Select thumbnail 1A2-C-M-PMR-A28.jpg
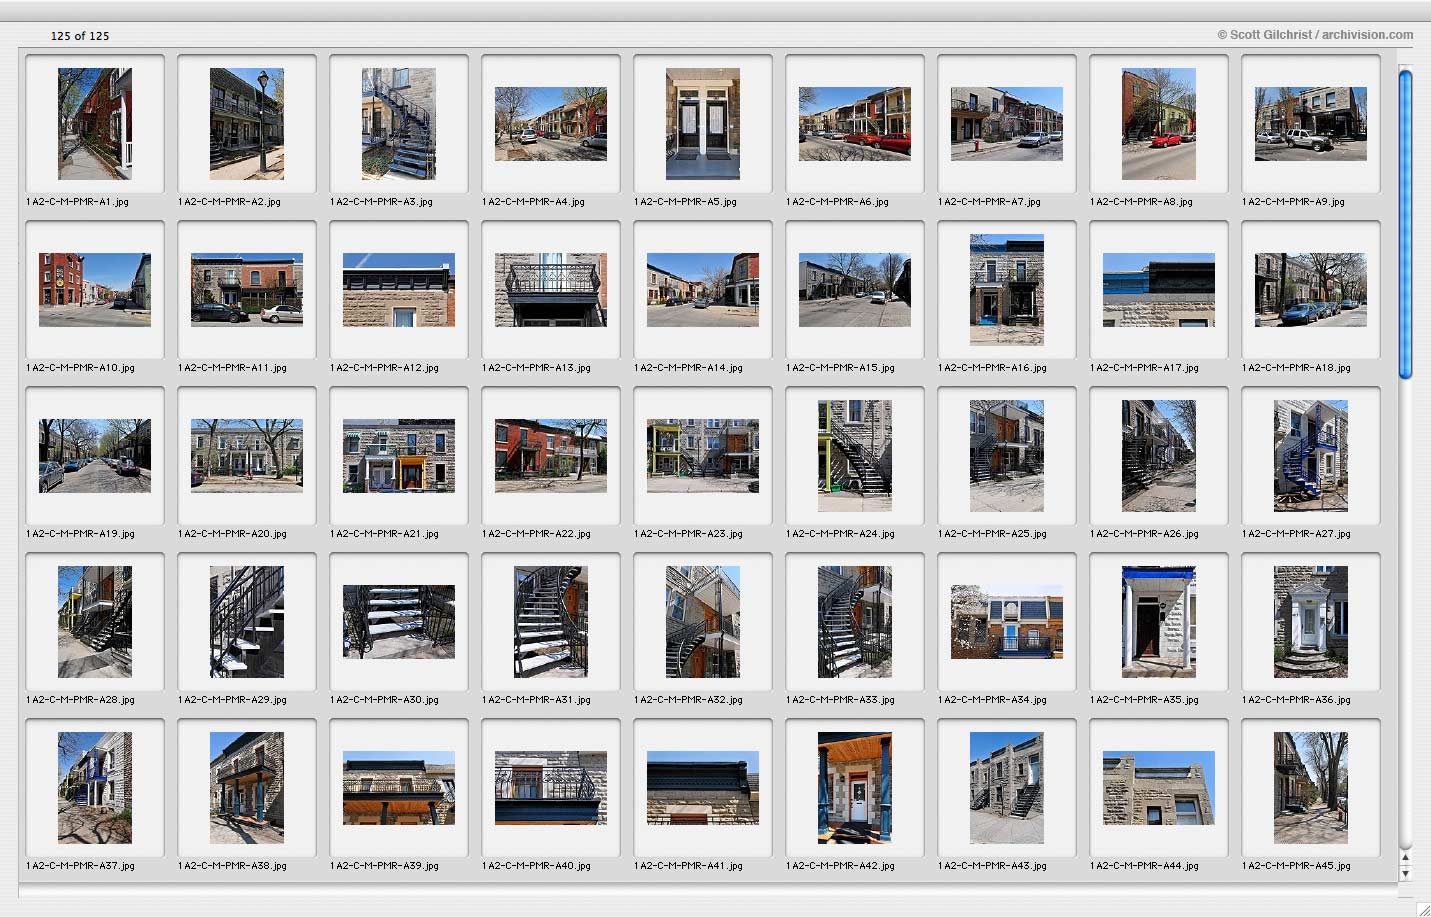 (95, 622)
